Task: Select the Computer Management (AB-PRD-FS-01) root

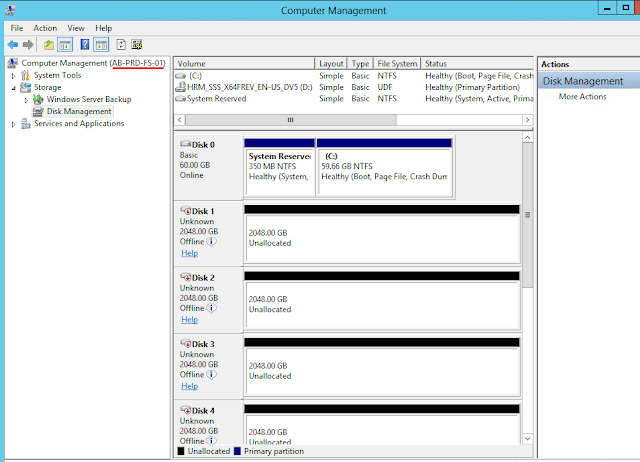Action: [93, 63]
